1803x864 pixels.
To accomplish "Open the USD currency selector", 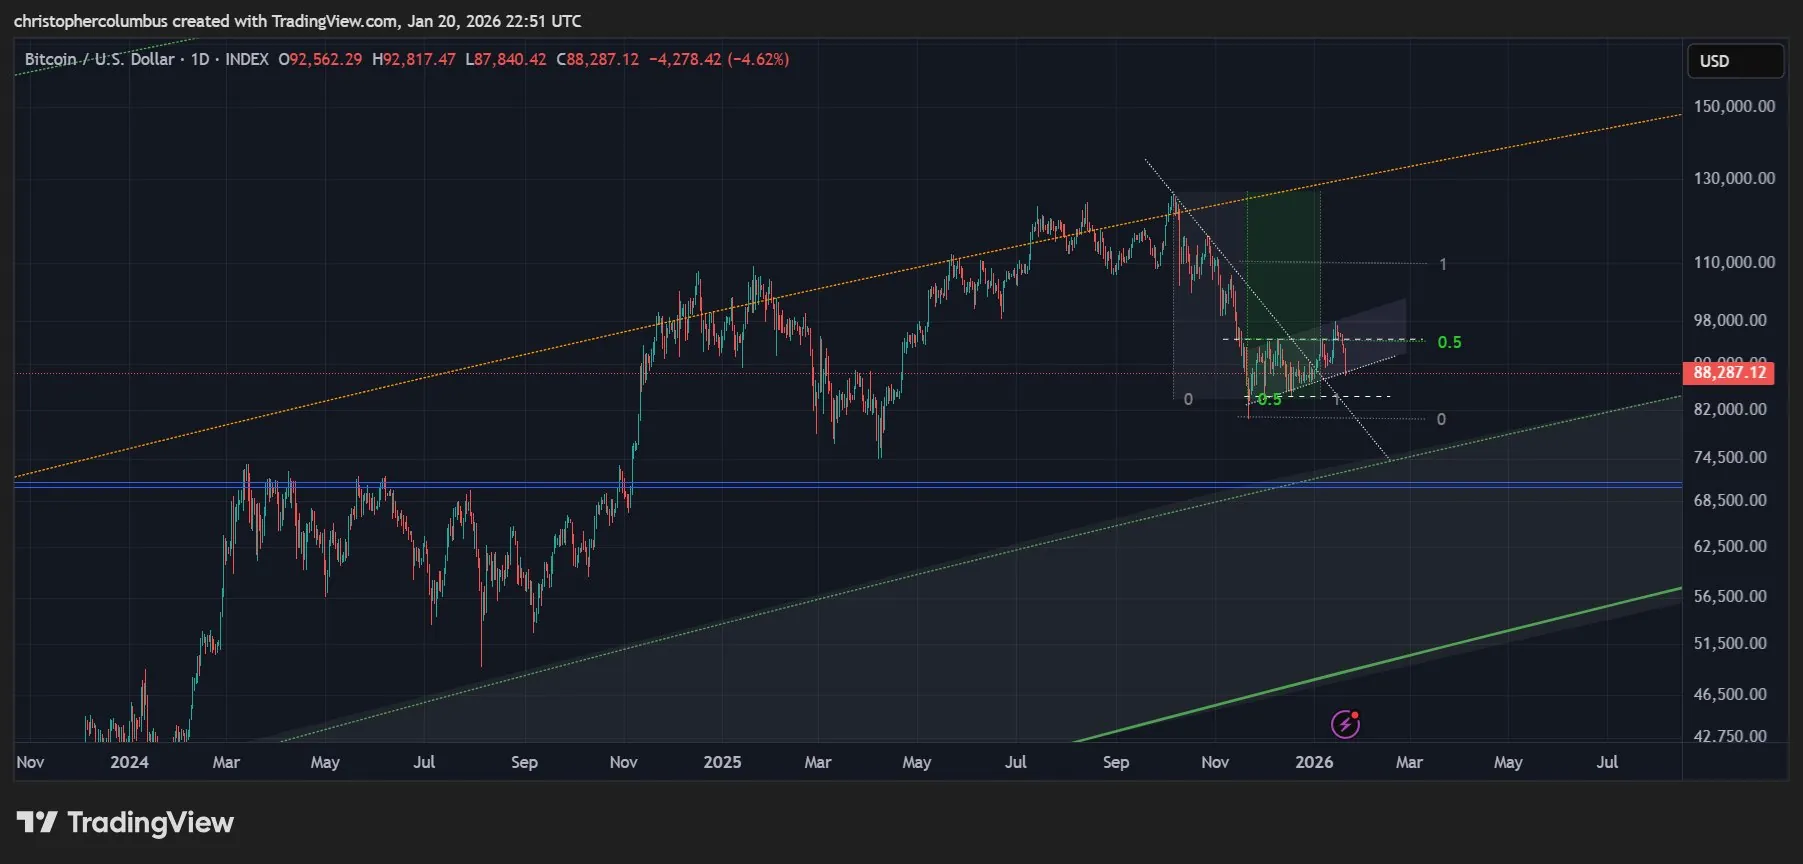I will point(1734,61).
